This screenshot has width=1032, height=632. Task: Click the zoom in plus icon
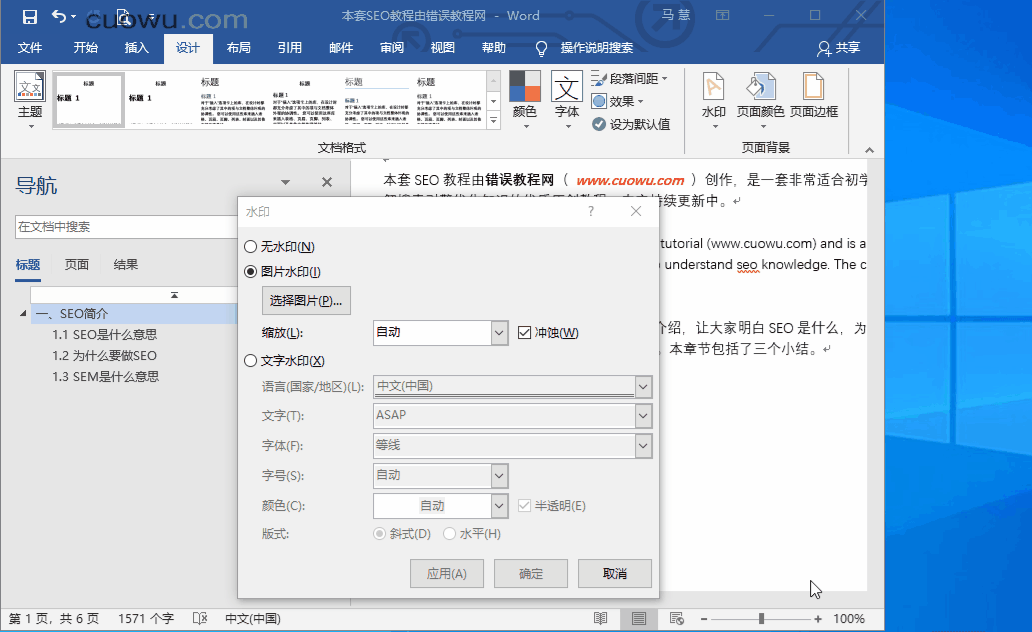(x=817, y=619)
